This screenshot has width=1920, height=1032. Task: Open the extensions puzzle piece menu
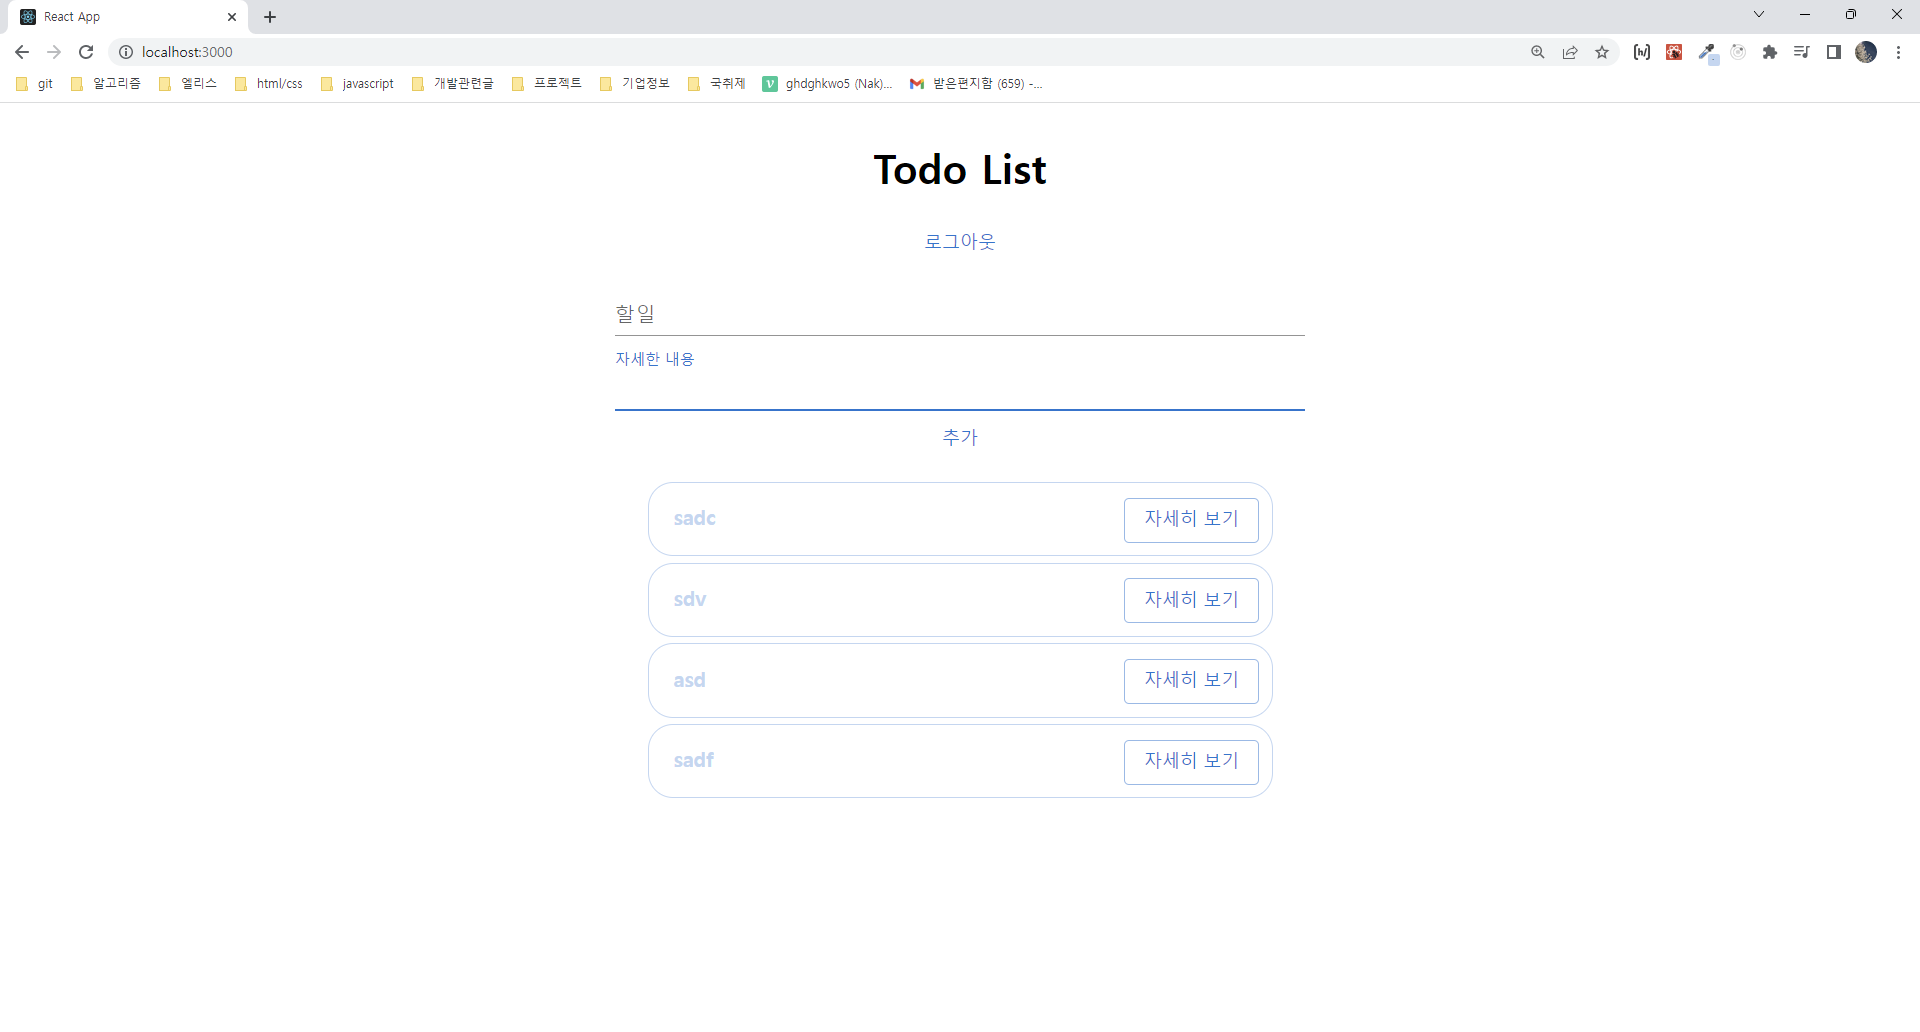pyautogui.click(x=1771, y=51)
